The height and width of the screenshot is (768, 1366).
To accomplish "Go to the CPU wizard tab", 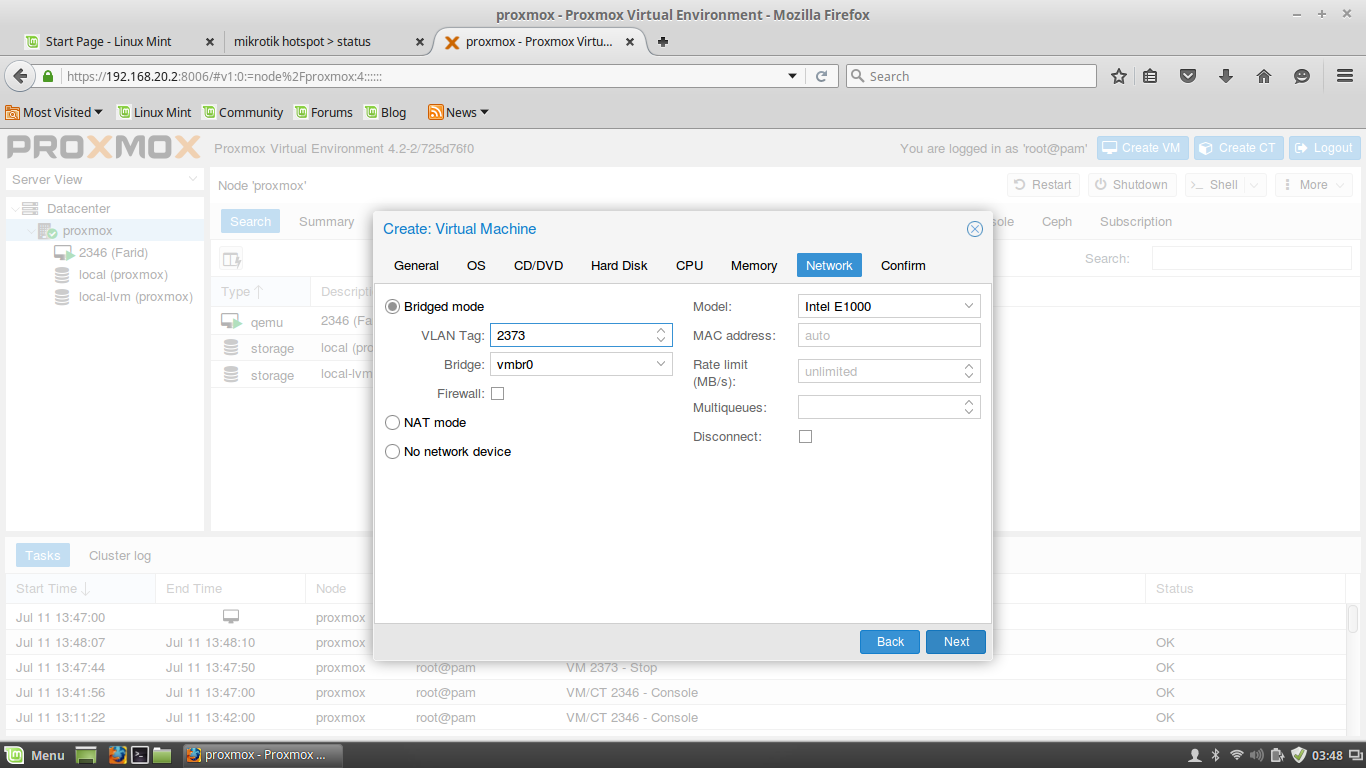I will (x=689, y=265).
